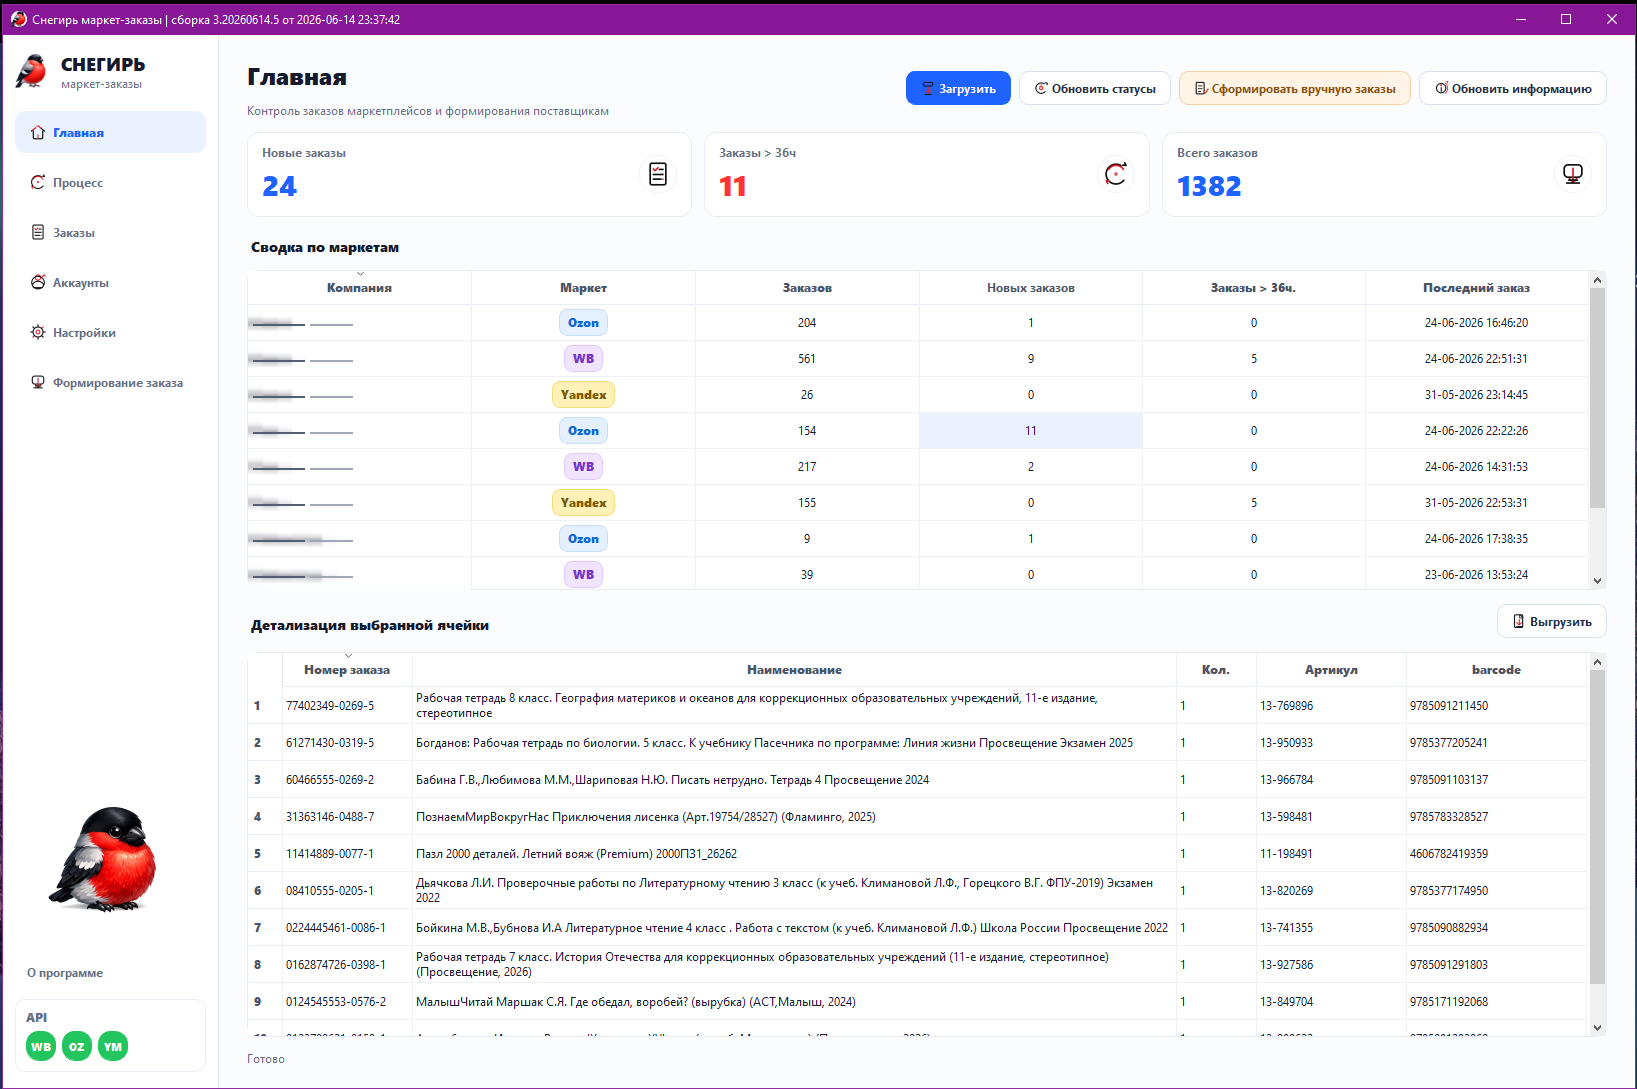Image resolution: width=1637 pixels, height=1089 pixels.
Task: Click the 1382 total orders value
Action: click(x=1209, y=187)
